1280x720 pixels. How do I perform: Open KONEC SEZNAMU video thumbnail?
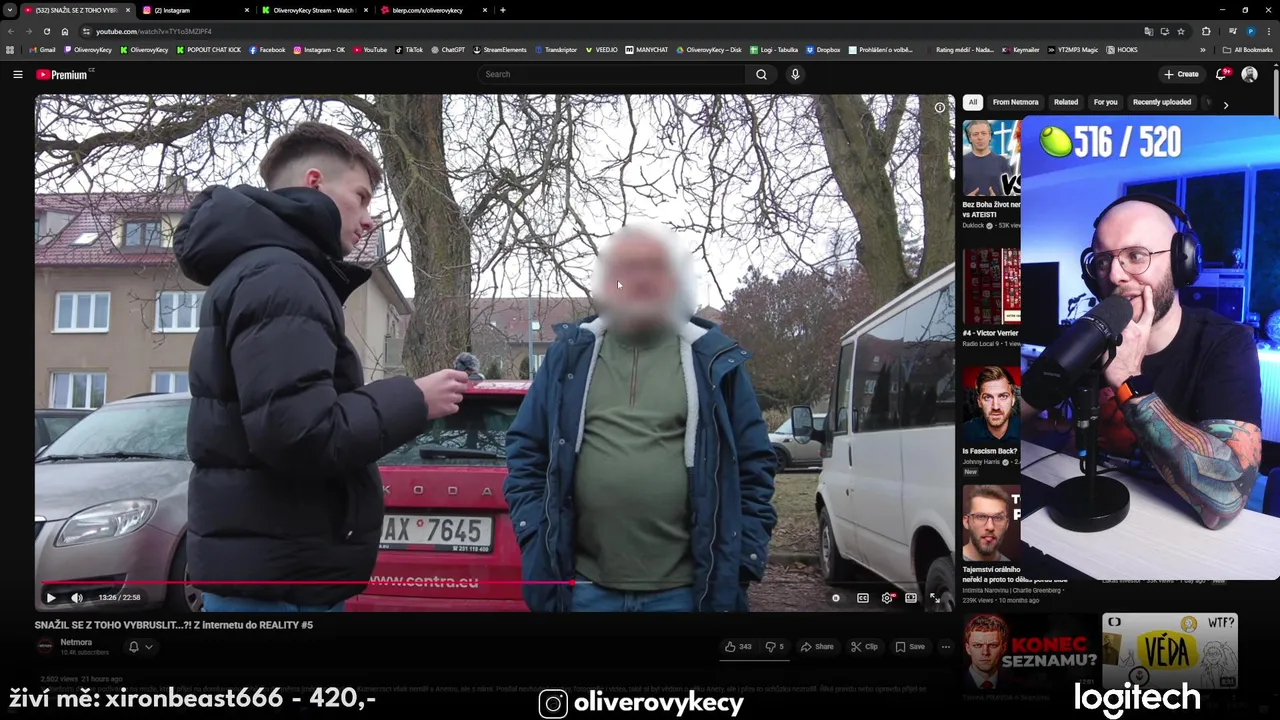tap(1029, 651)
